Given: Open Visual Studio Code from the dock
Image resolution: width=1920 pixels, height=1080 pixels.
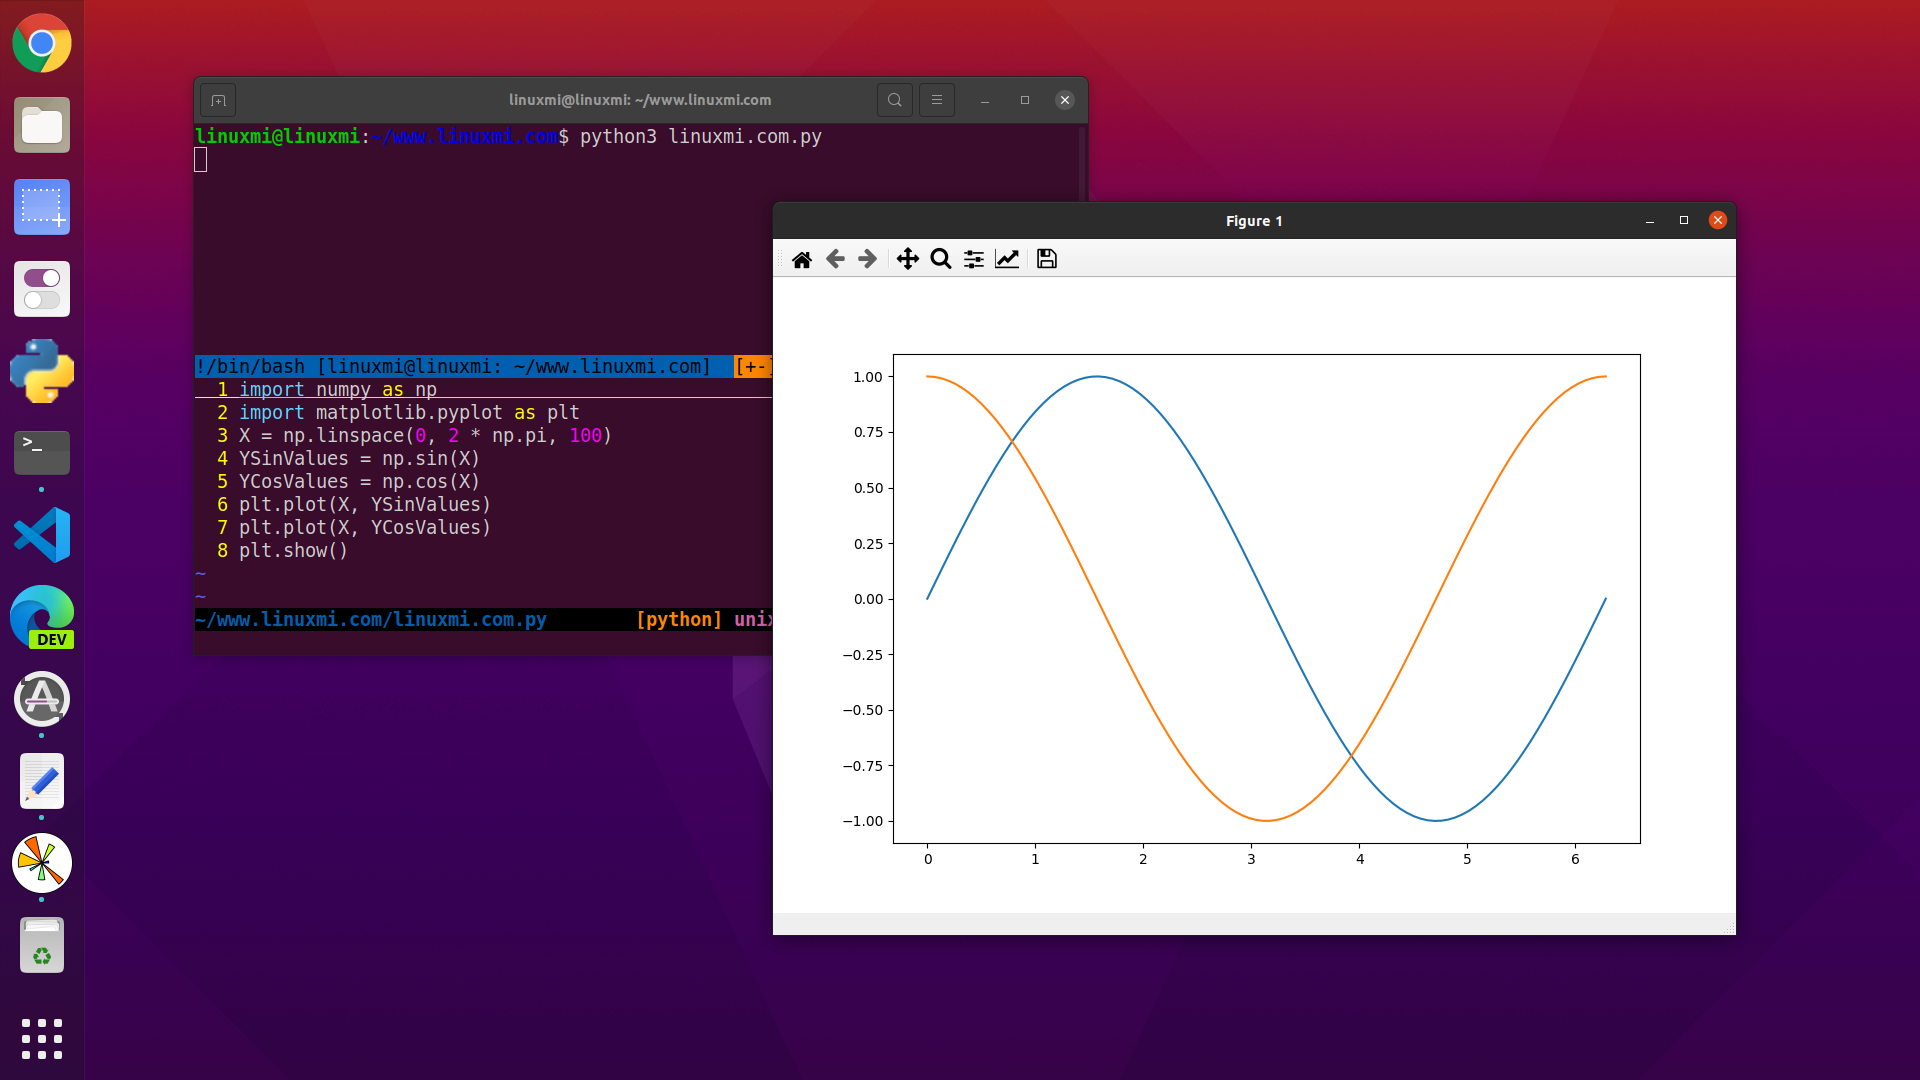Looking at the screenshot, I should click(x=42, y=535).
